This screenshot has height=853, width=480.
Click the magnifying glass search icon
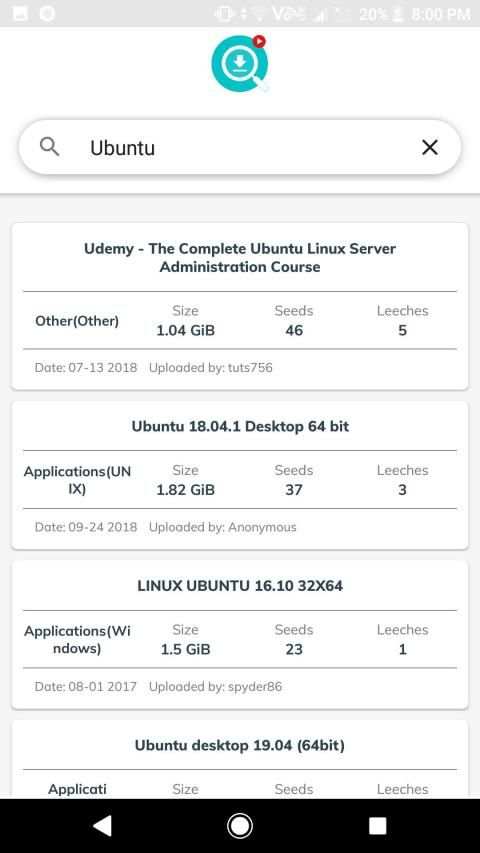pos(50,146)
